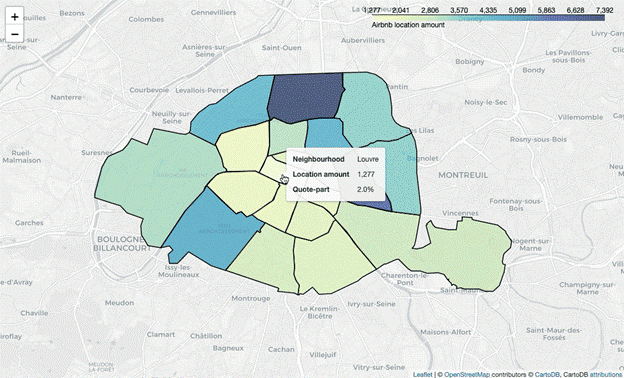Open the OpenStreetMap contributors link
The height and width of the screenshot is (378, 624).
click(467, 374)
